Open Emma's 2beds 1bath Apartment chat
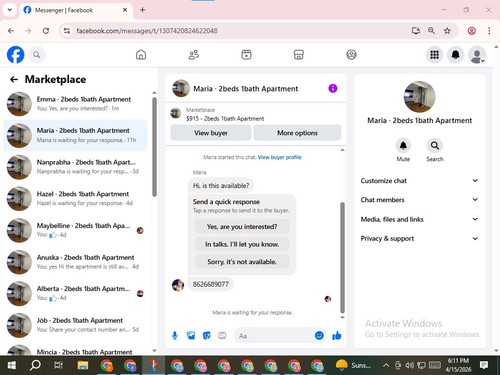The width and height of the screenshot is (500, 375). coord(75,104)
